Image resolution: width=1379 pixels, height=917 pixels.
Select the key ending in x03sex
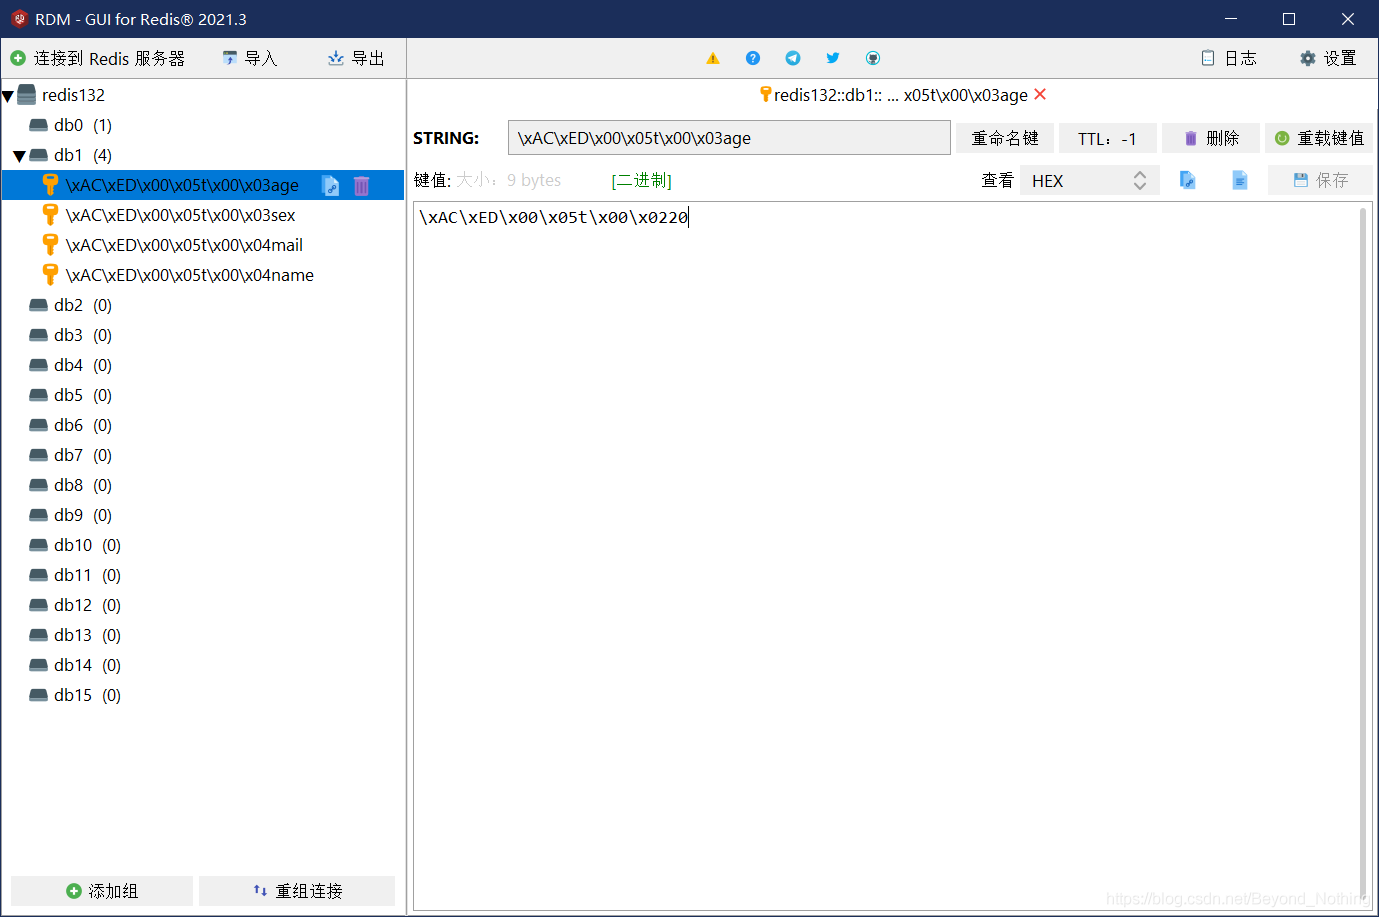click(180, 215)
